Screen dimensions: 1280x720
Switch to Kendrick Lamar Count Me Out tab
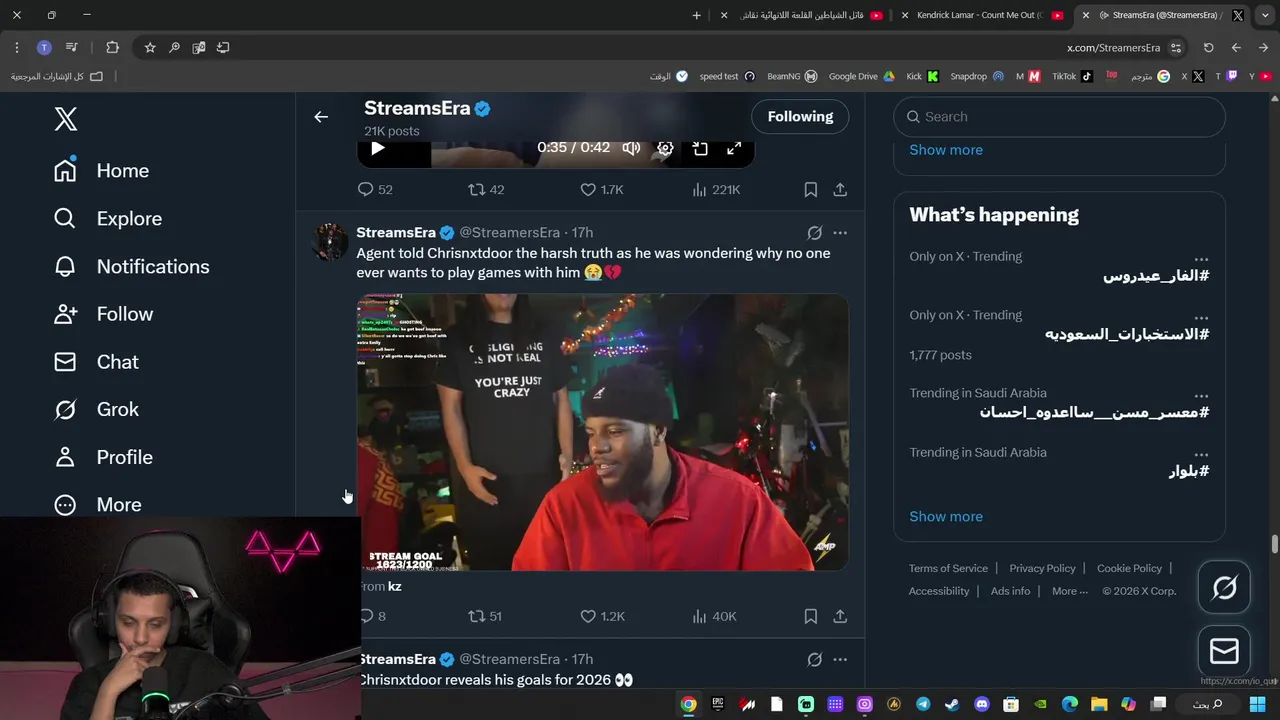coord(980,15)
